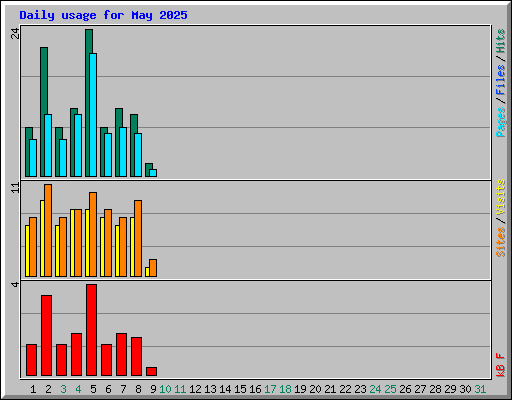
Task: Select the orange Sites bar for day 1
Action: (x=33, y=247)
